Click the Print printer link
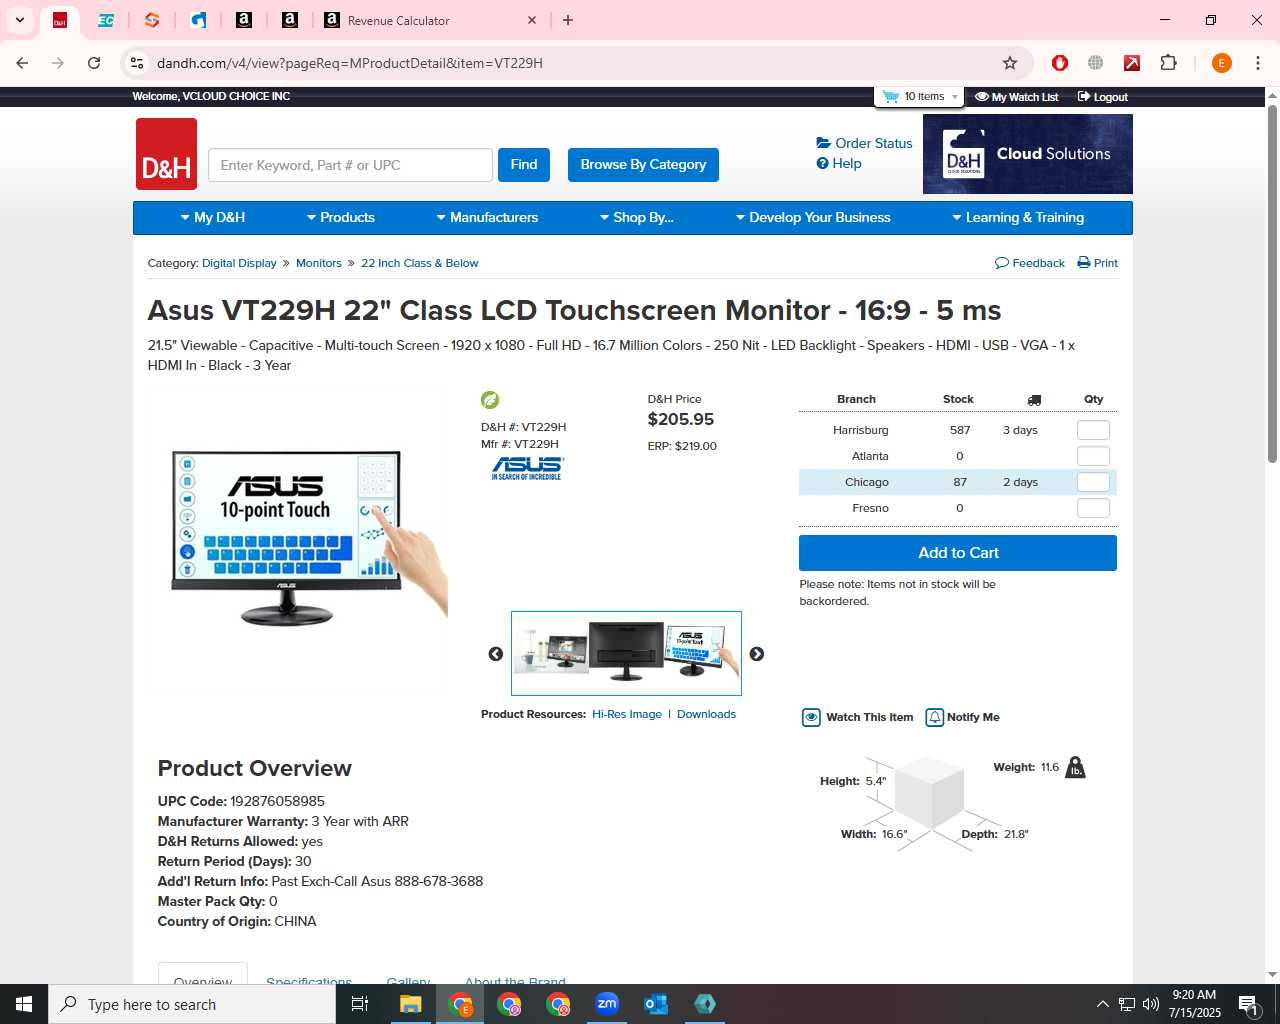The image size is (1280, 1024). tap(1097, 263)
